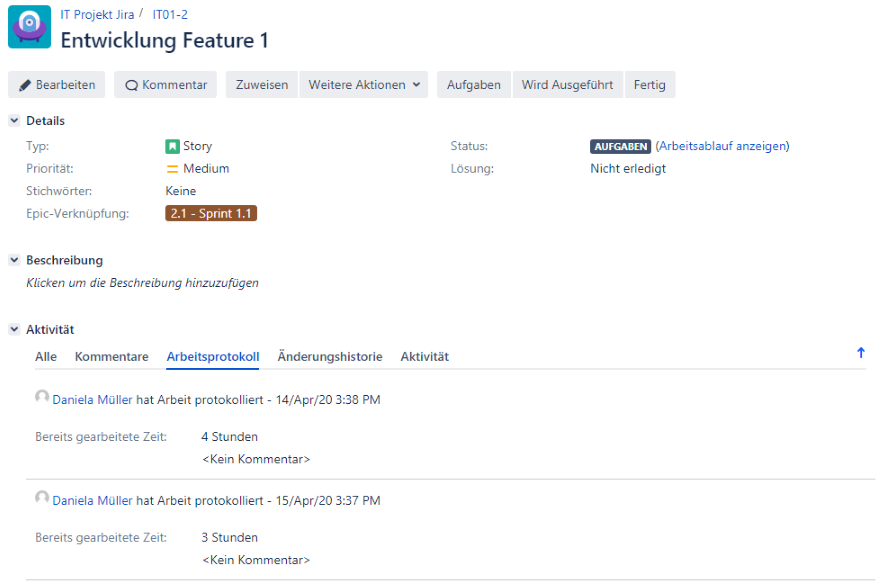Select the Alle activity tab

(x=46, y=357)
